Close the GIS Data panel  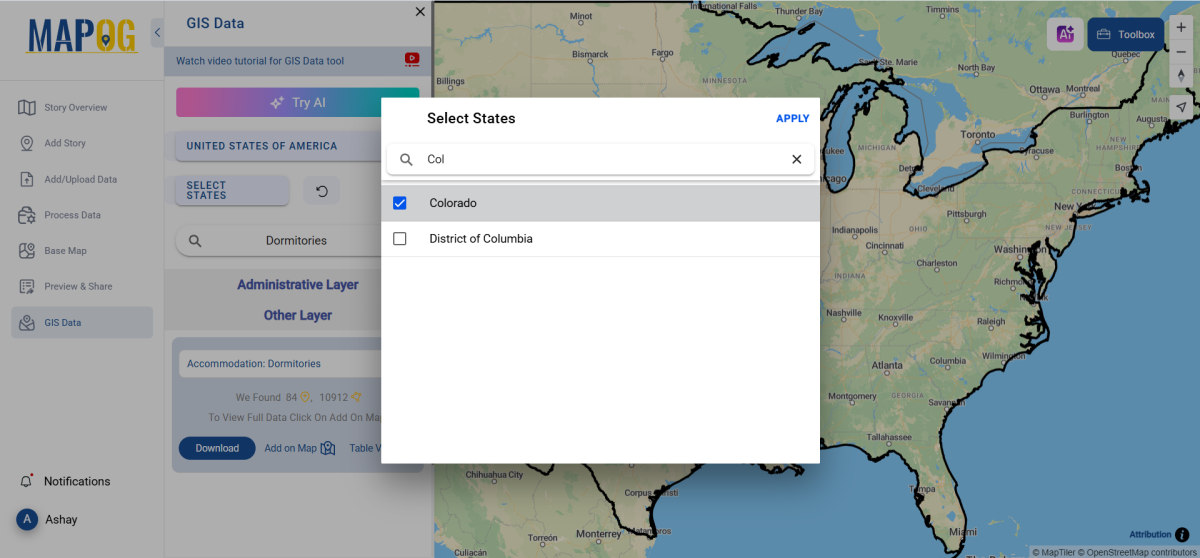click(x=420, y=12)
